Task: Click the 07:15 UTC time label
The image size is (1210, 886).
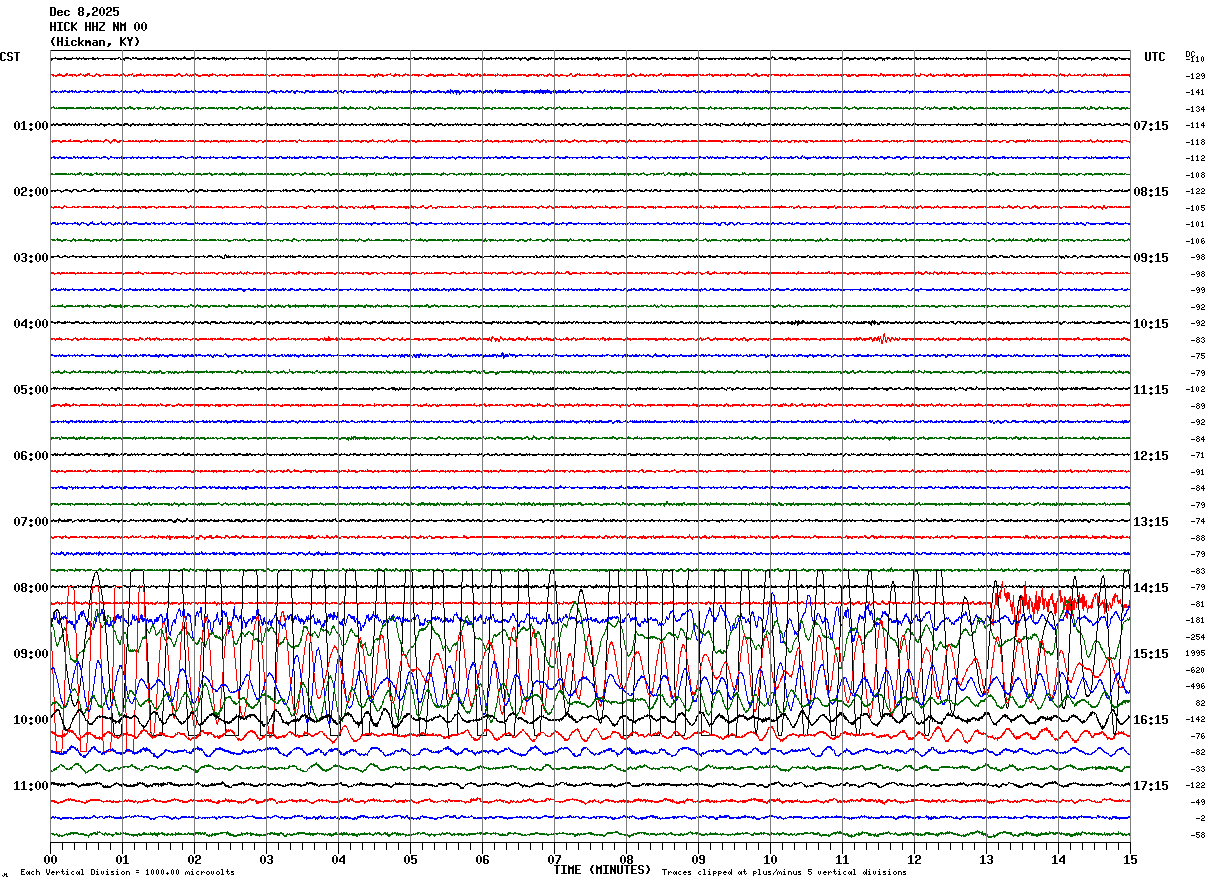Action: [x=1150, y=125]
